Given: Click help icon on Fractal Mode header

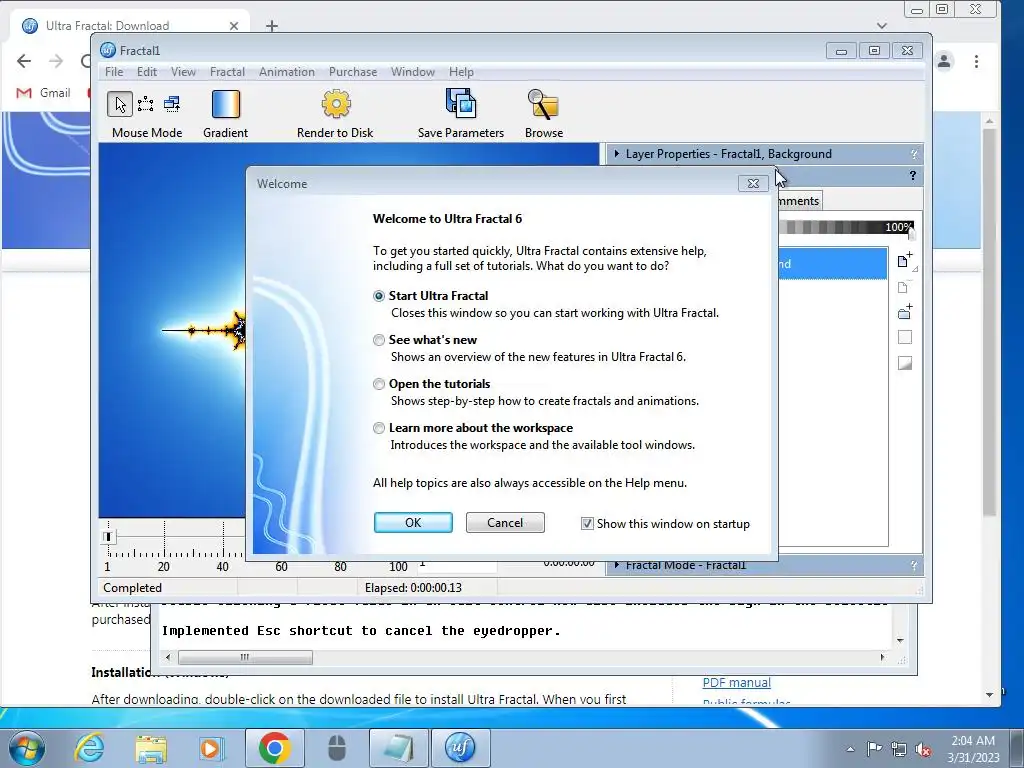Looking at the screenshot, I should pos(914,566).
